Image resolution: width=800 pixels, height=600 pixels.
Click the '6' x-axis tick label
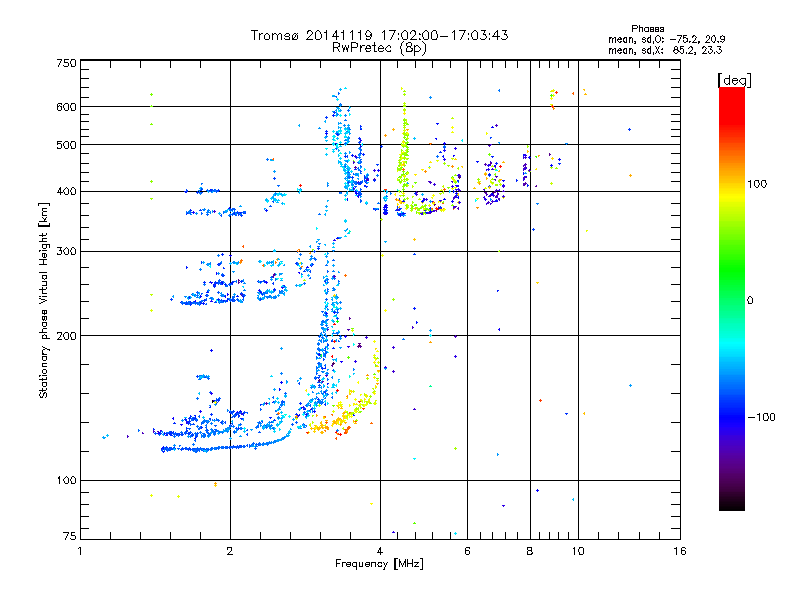pyautogui.click(x=467, y=551)
